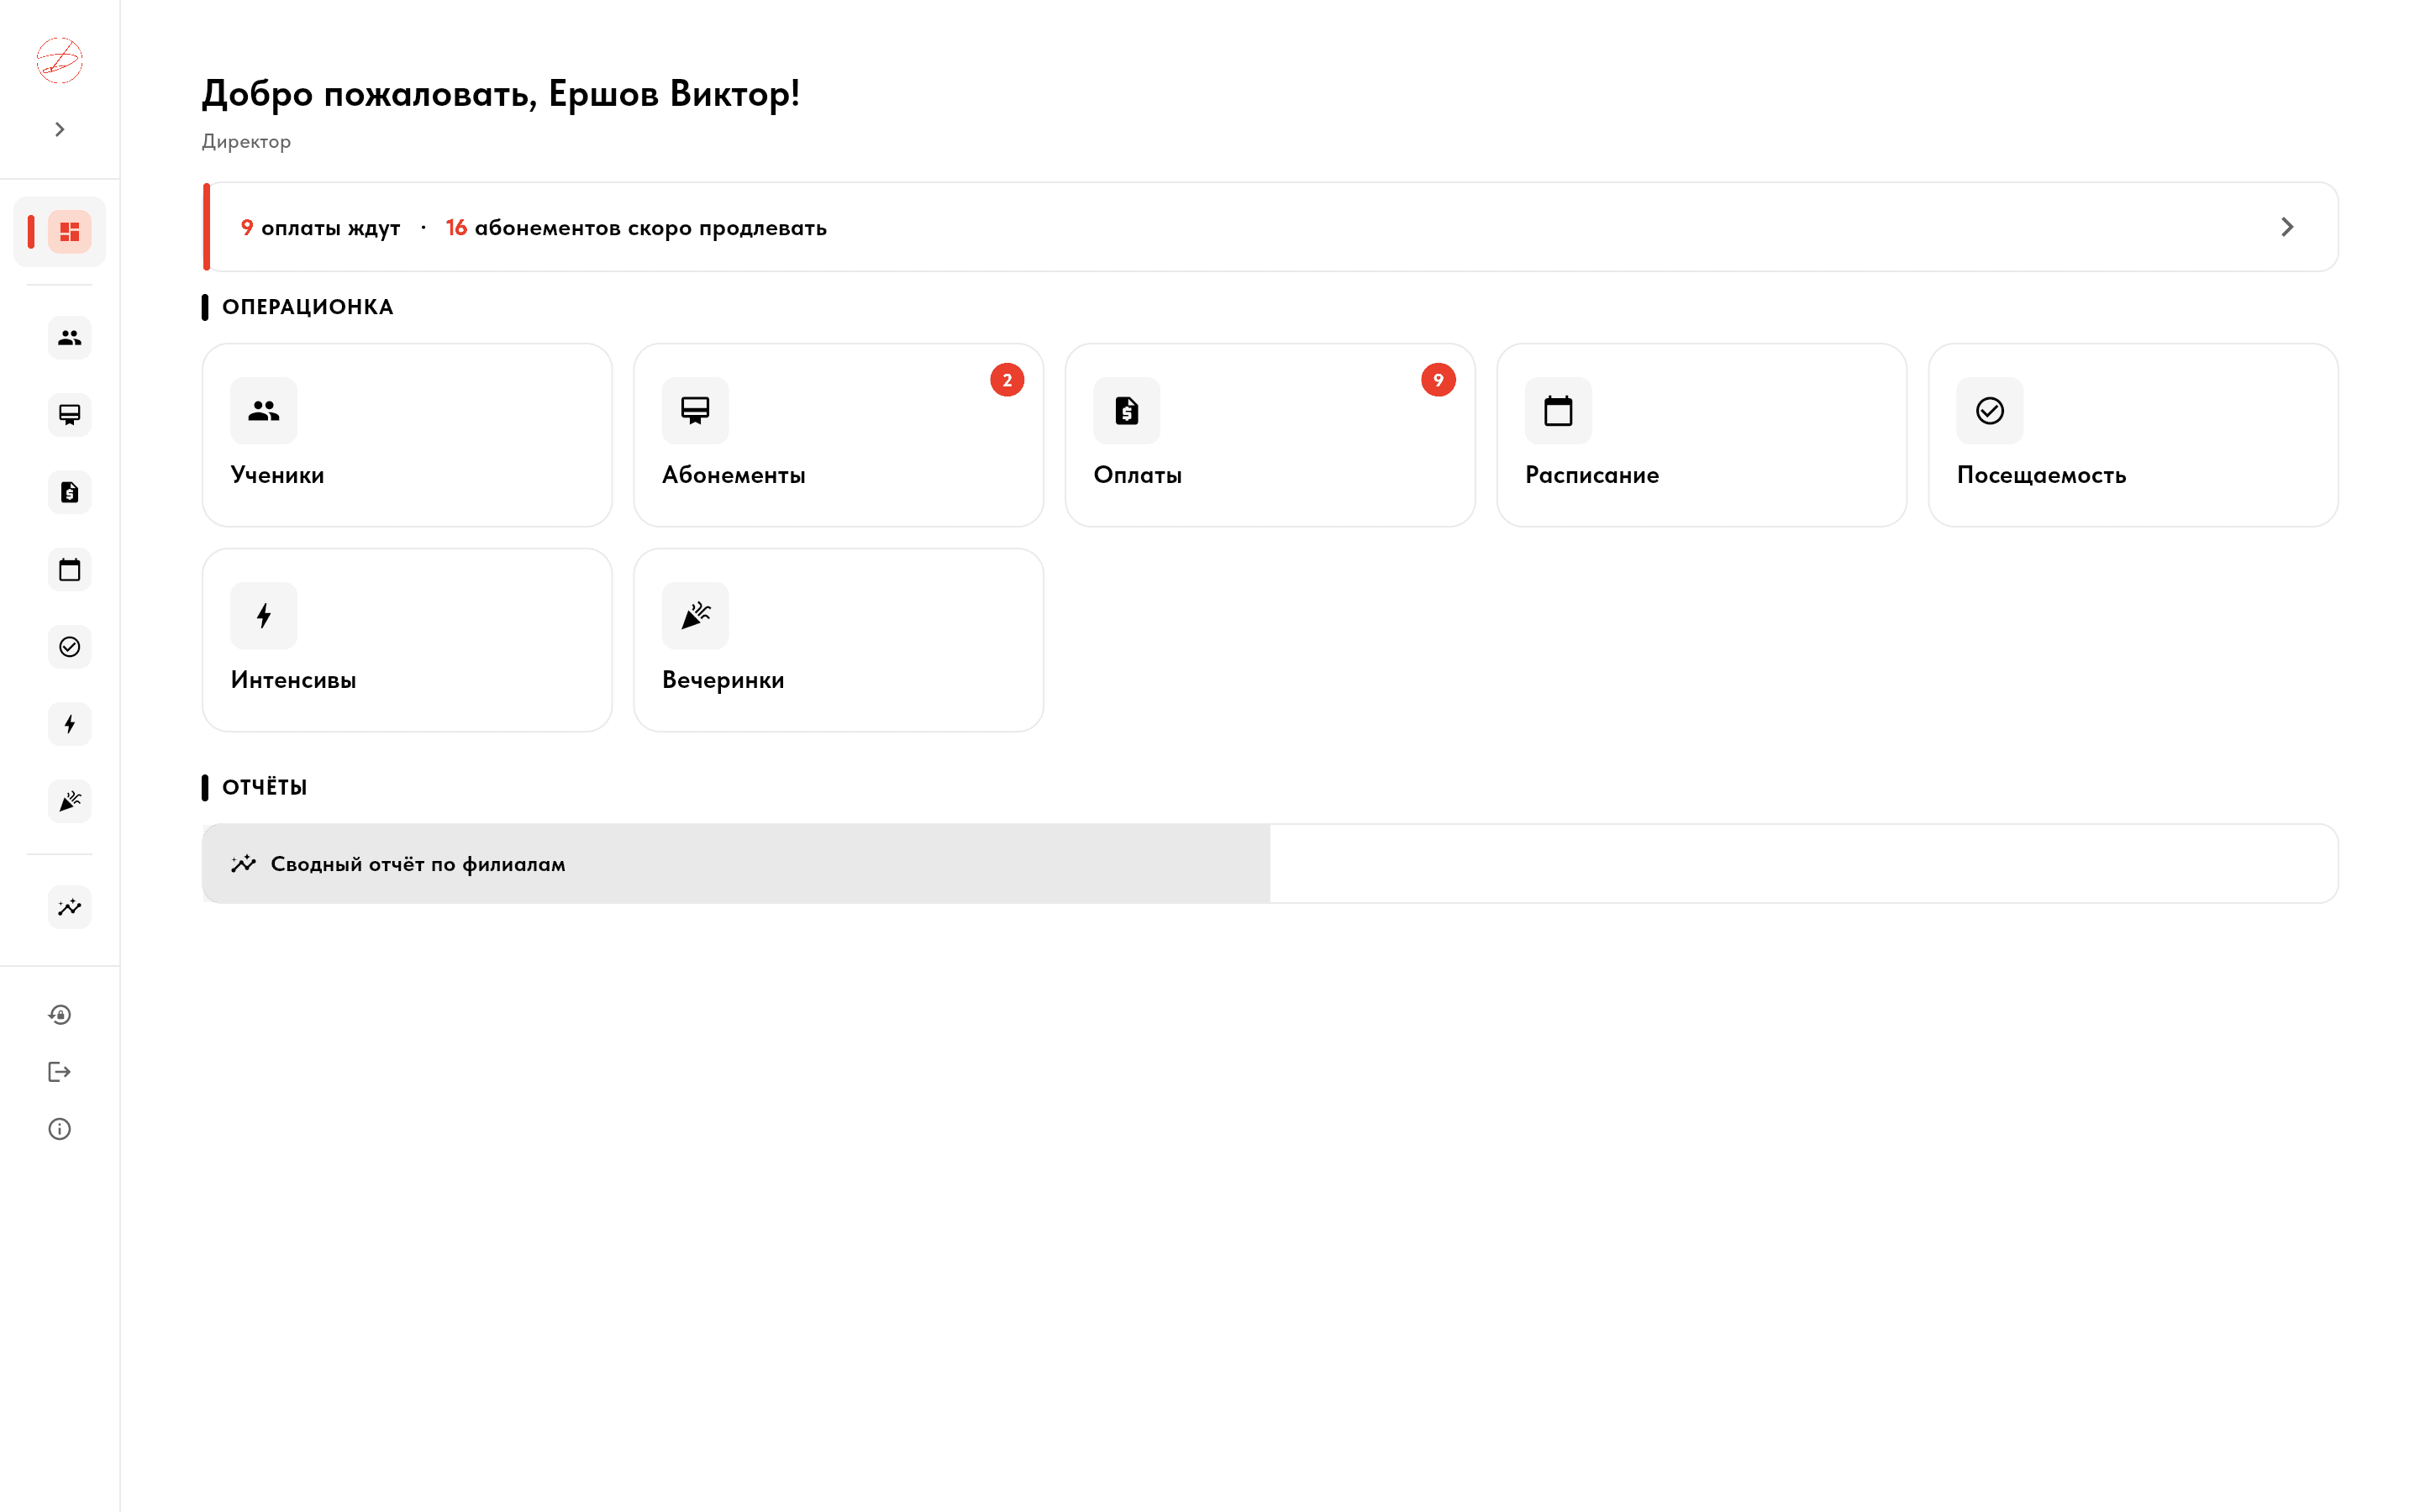Open the Расписание card

(x=1701, y=435)
